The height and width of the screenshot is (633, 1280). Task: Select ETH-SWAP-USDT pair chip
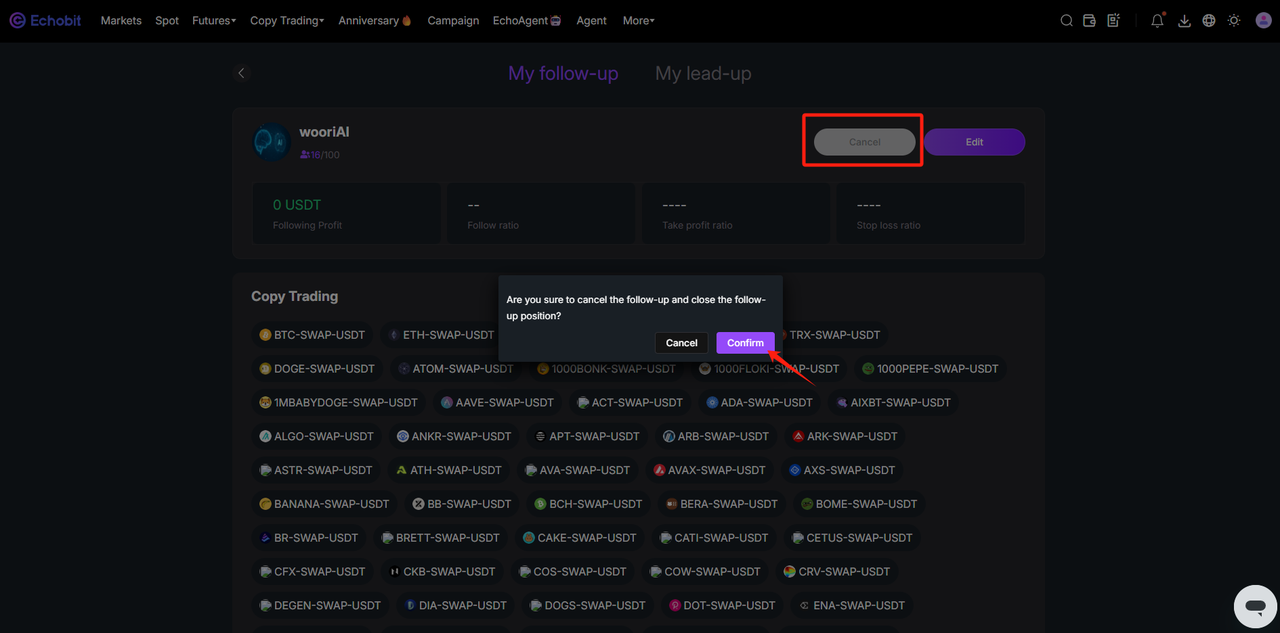tap(441, 335)
